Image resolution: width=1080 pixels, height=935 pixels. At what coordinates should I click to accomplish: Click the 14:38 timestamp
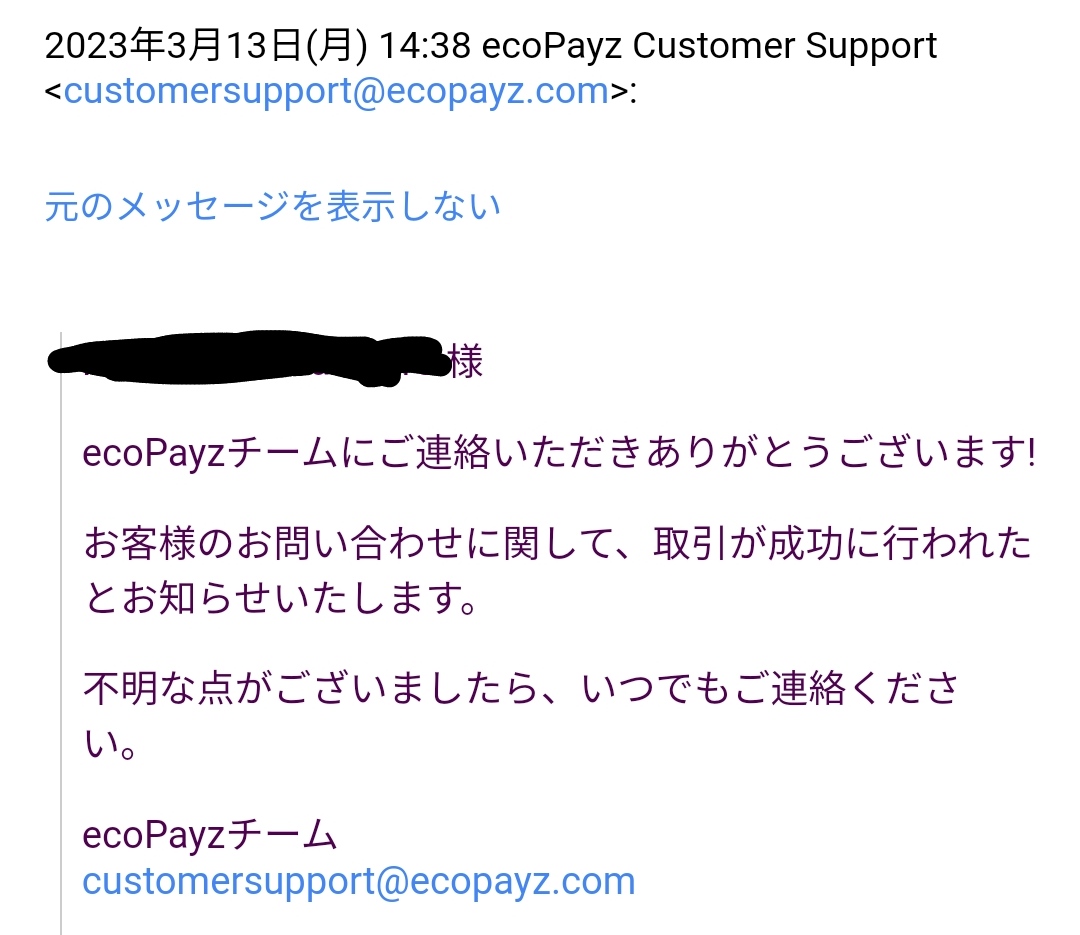425,46
